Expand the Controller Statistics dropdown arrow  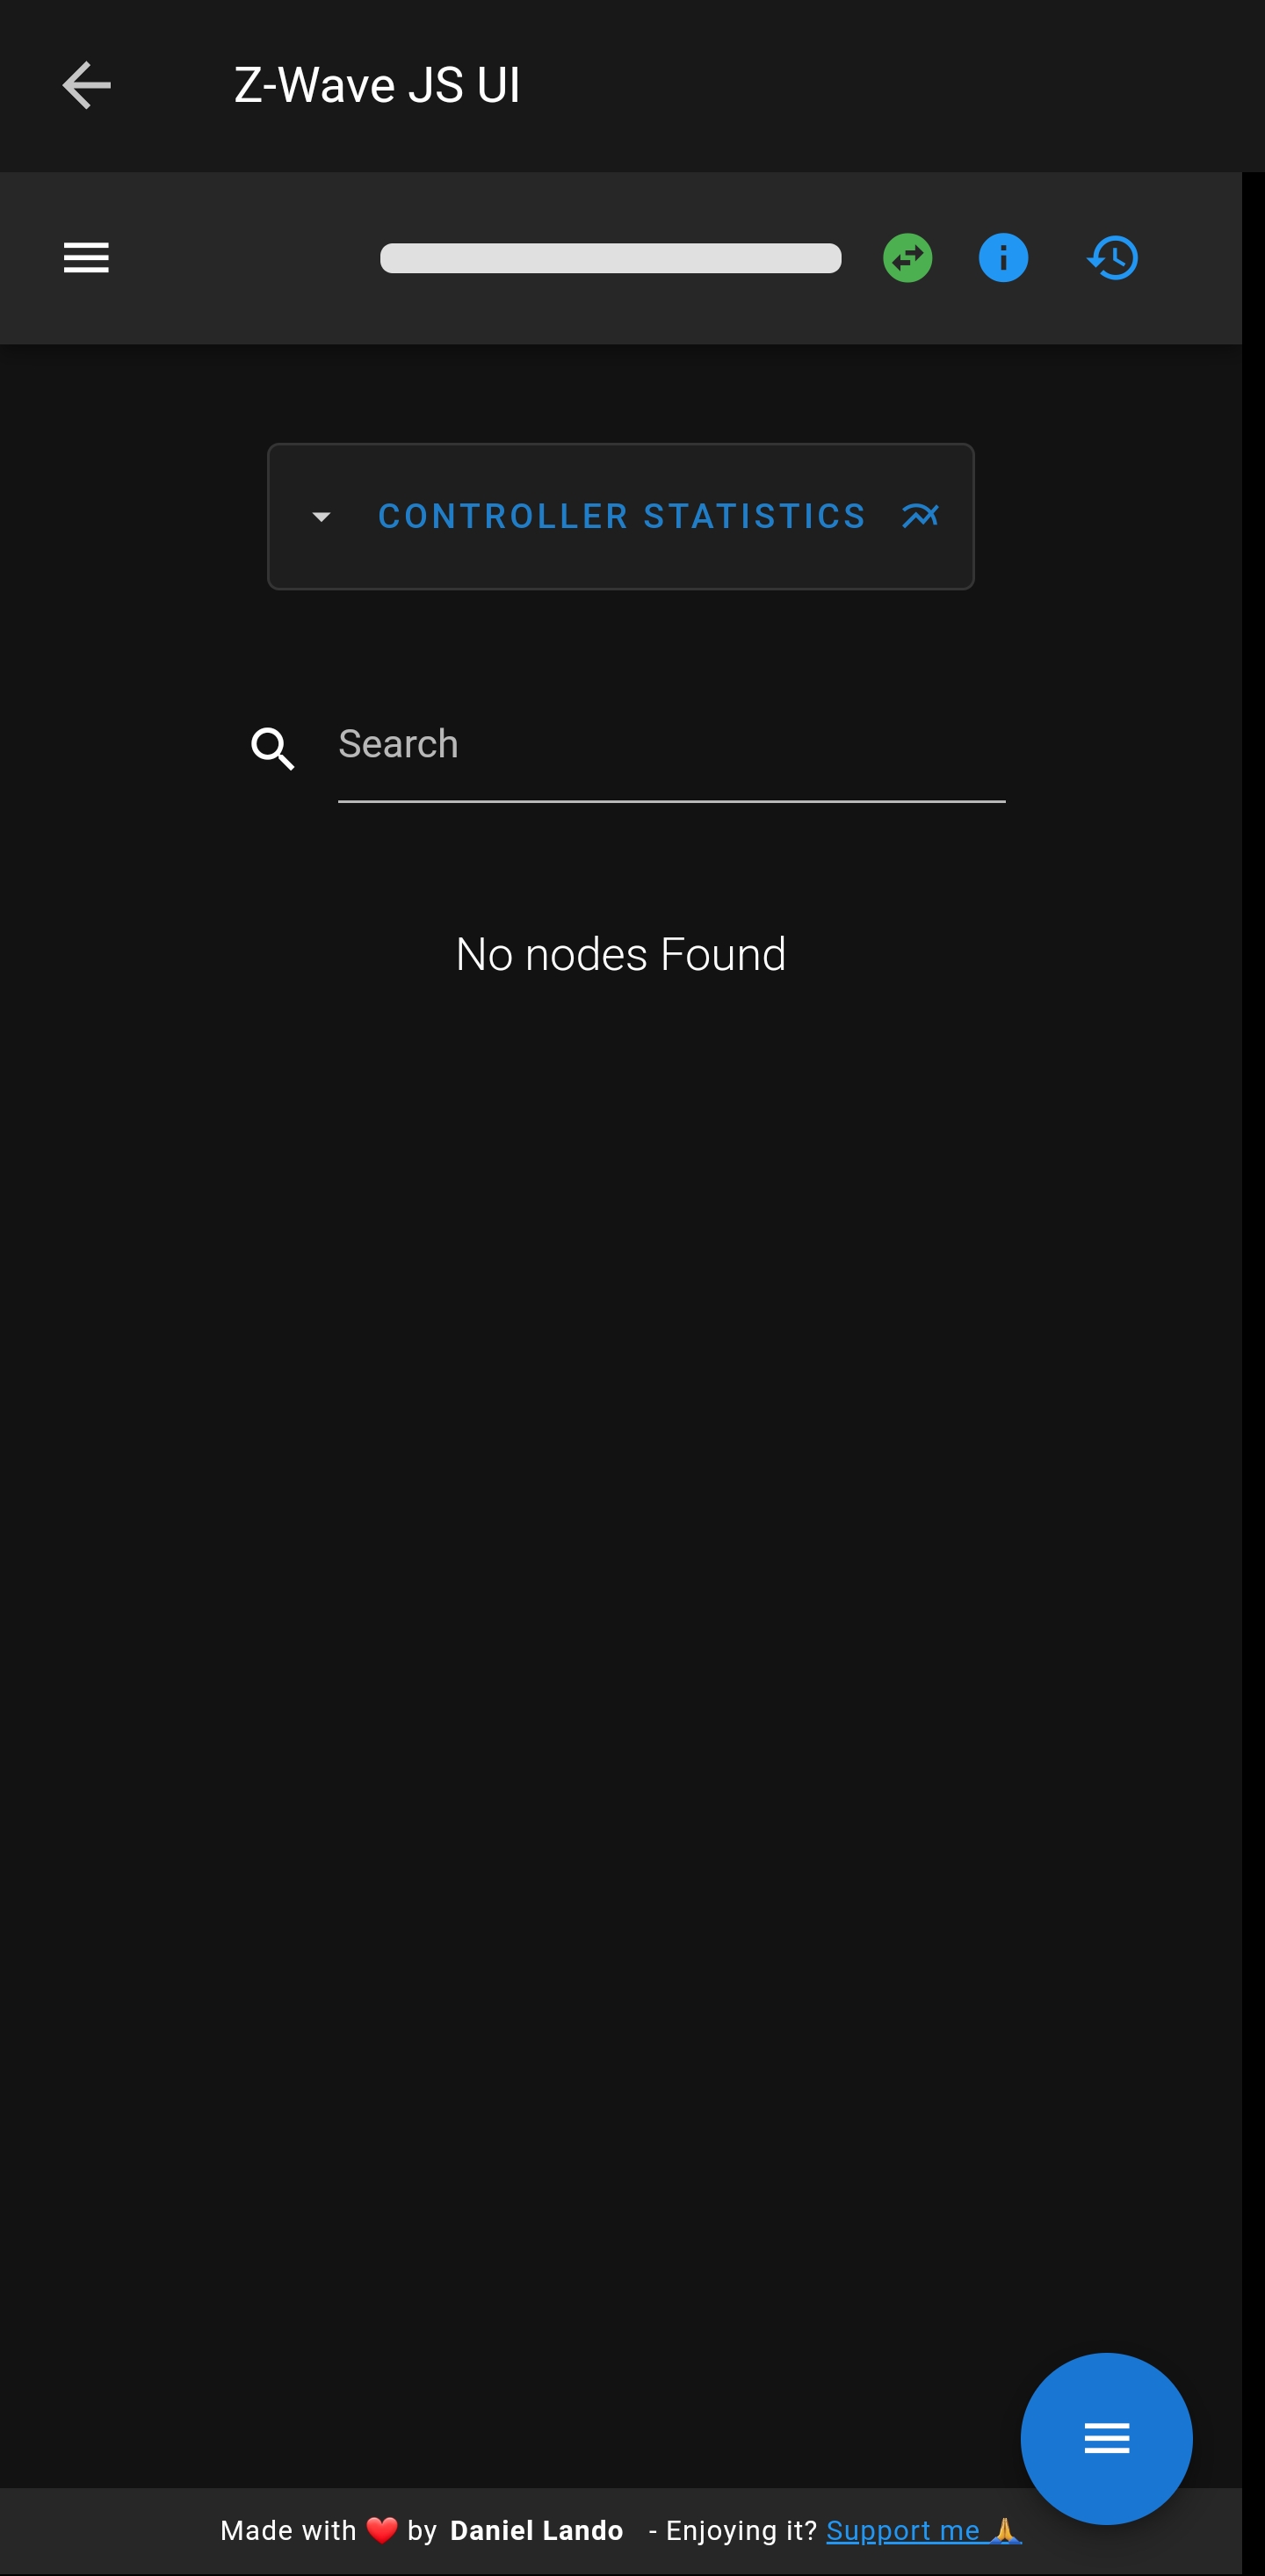pyautogui.click(x=321, y=517)
